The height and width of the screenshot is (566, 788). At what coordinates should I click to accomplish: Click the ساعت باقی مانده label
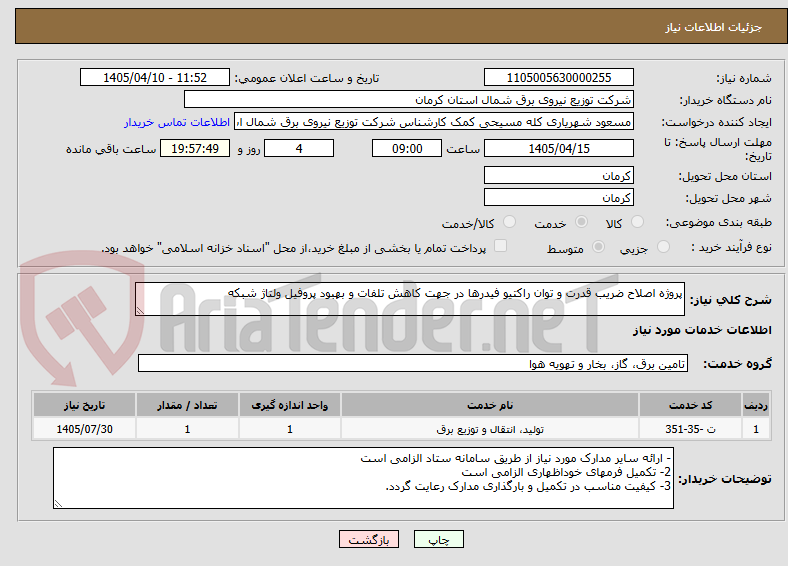coord(111,149)
